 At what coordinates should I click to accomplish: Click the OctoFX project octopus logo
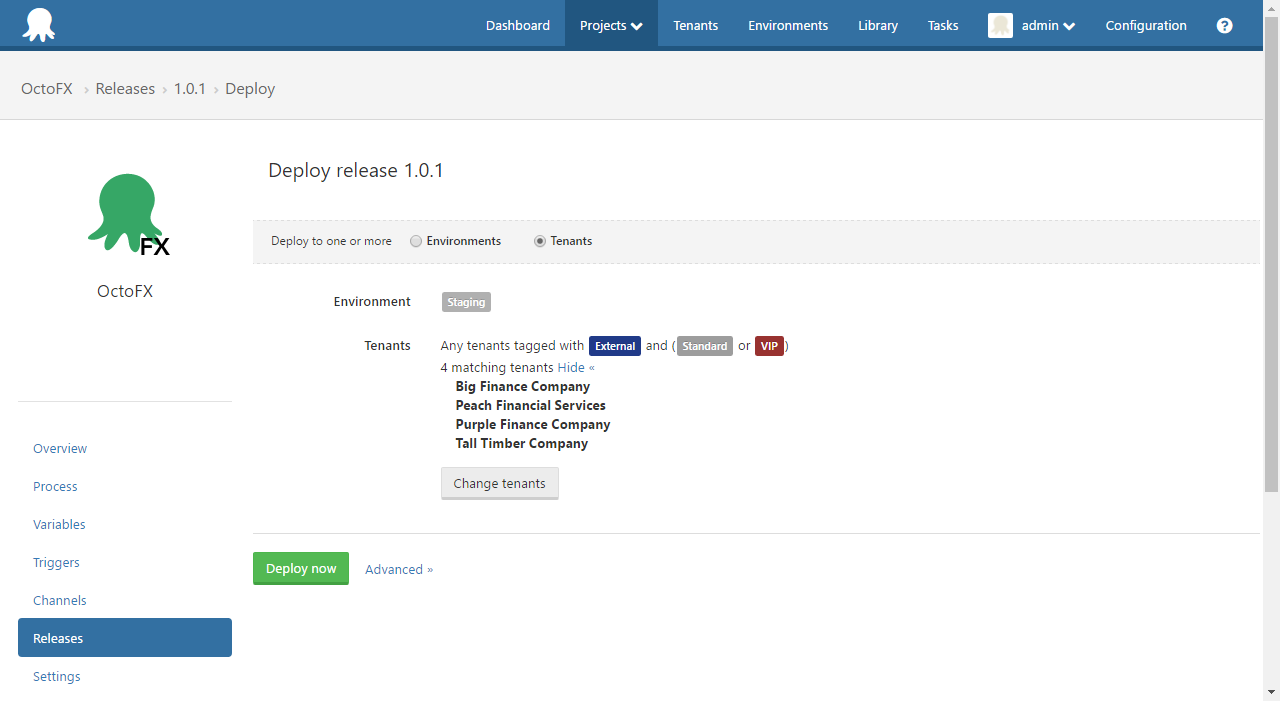125,212
